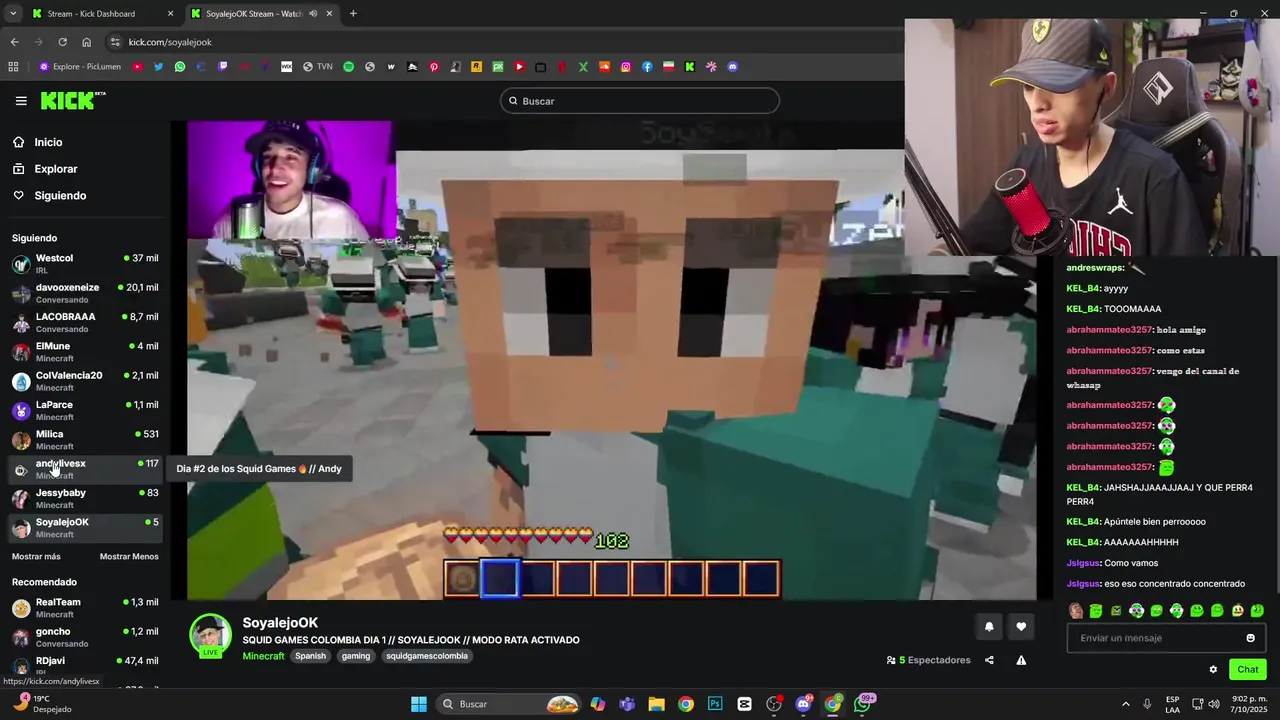Click the taskbar volume speaker icon

tap(1213, 704)
